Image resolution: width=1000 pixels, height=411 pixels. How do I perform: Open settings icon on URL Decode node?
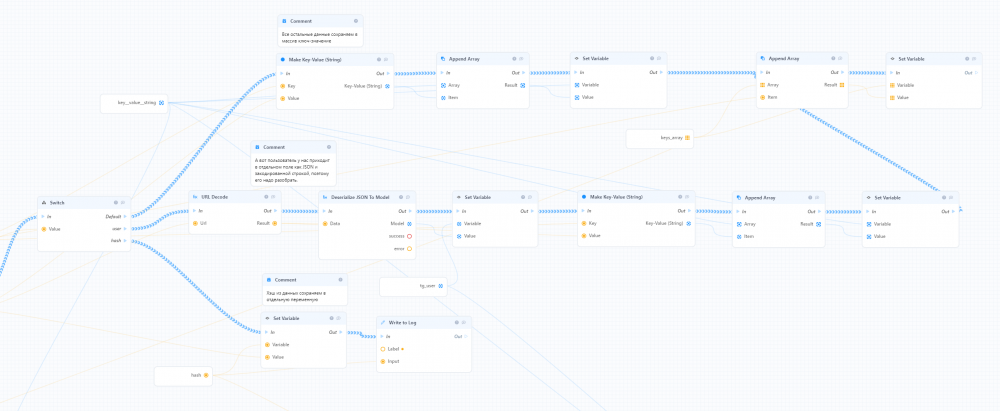(x=266, y=197)
